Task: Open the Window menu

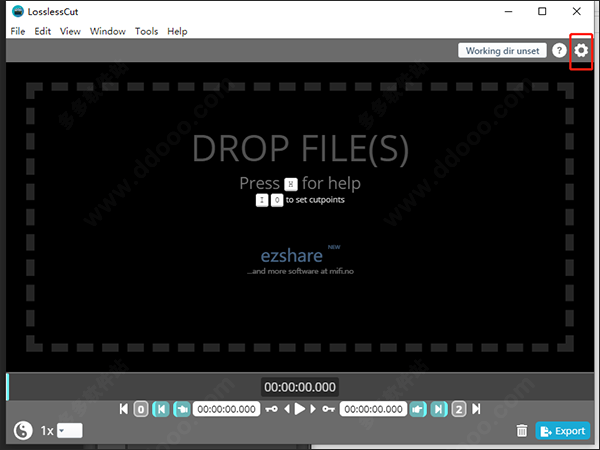Action: (108, 31)
